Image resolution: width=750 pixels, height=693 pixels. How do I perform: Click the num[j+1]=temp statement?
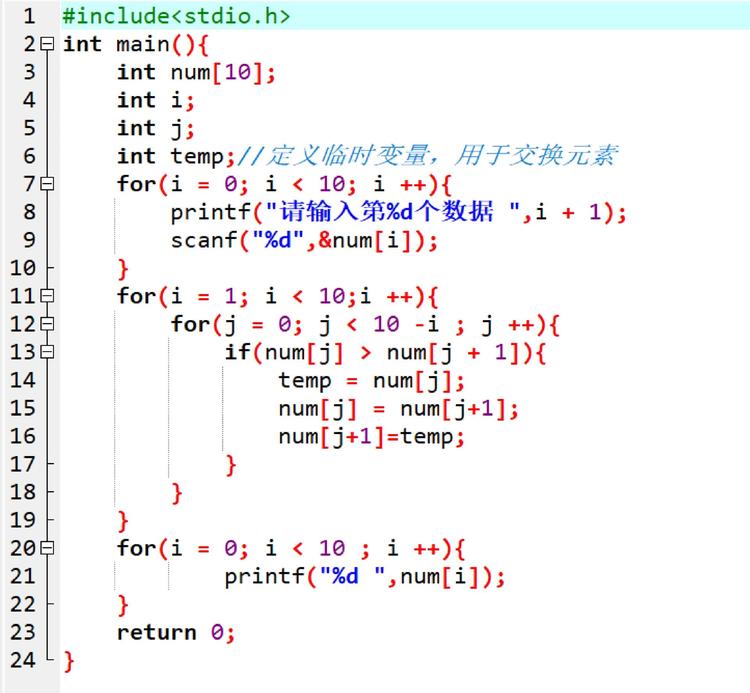[x=371, y=437]
